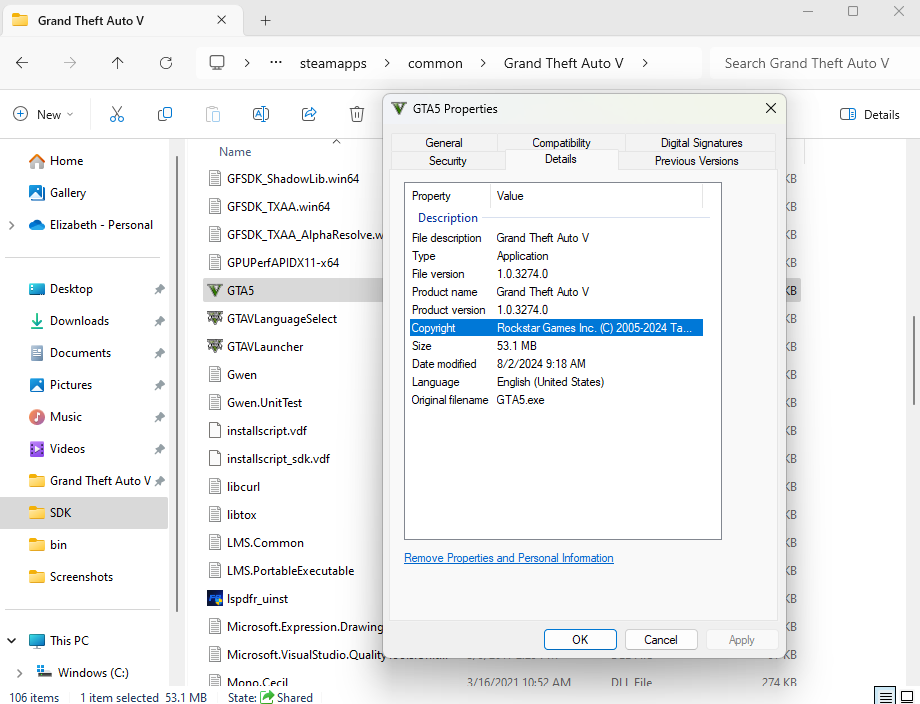Unpin Downloads from quick access
This screenshot has width=920, height=704.
159,321
